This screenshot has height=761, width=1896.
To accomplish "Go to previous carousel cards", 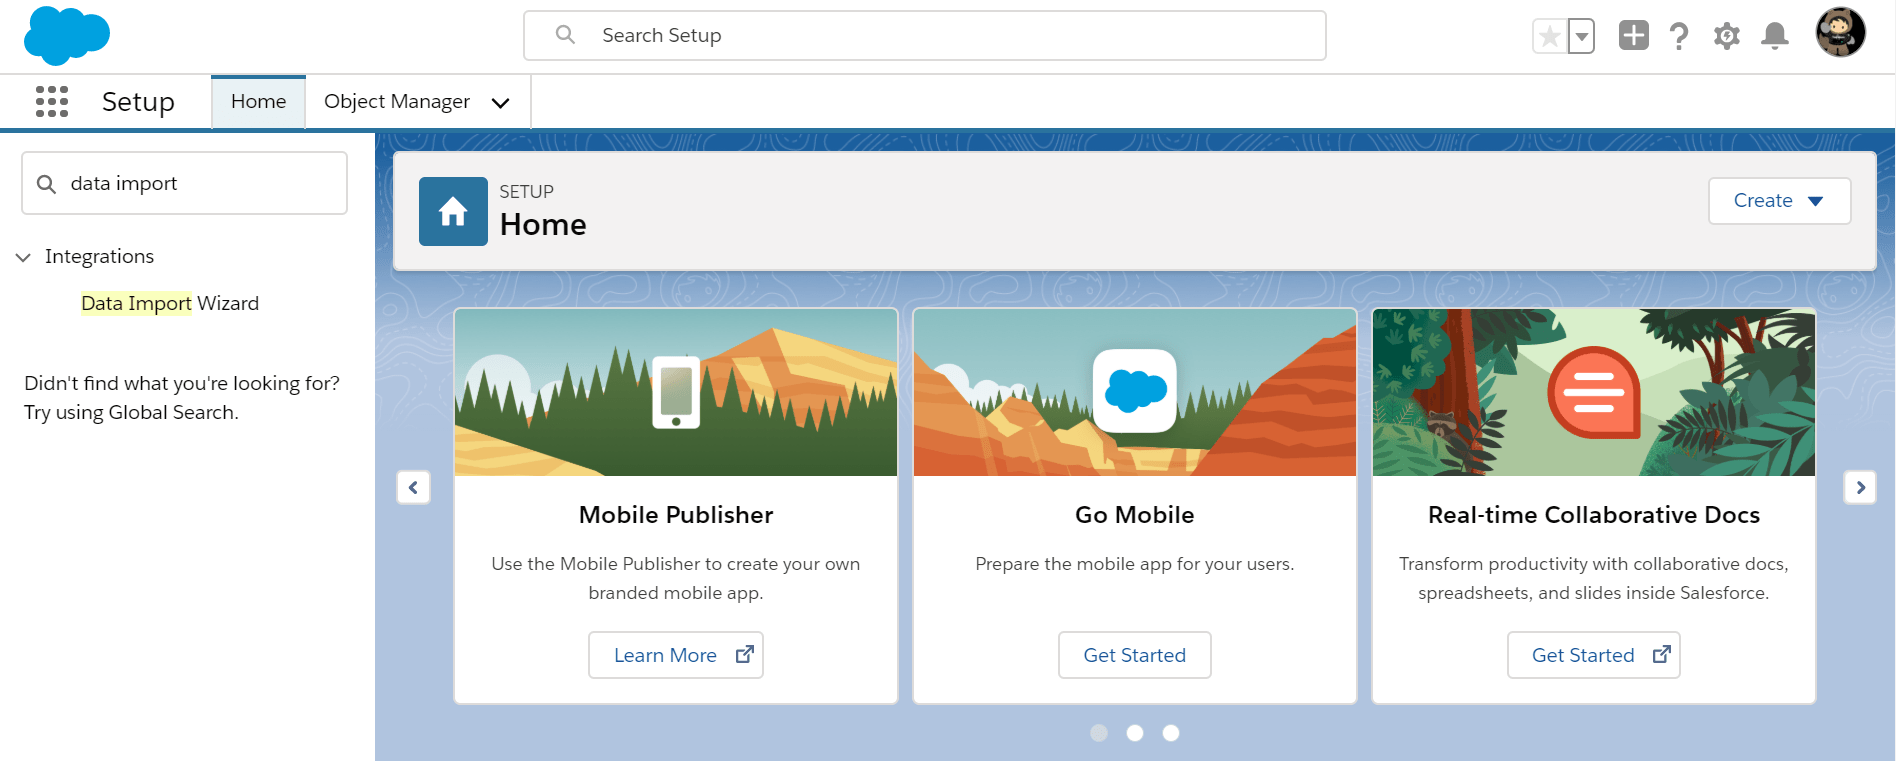I will [413, 488].
